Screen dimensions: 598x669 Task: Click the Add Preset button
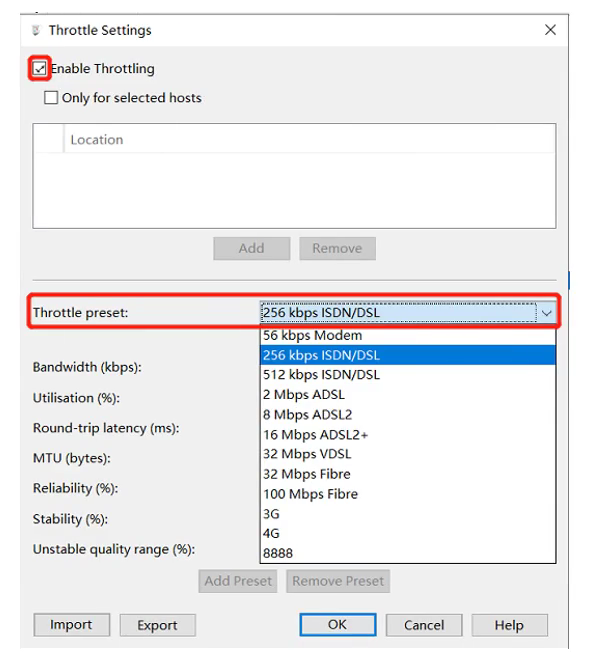(x=238, y=581)
